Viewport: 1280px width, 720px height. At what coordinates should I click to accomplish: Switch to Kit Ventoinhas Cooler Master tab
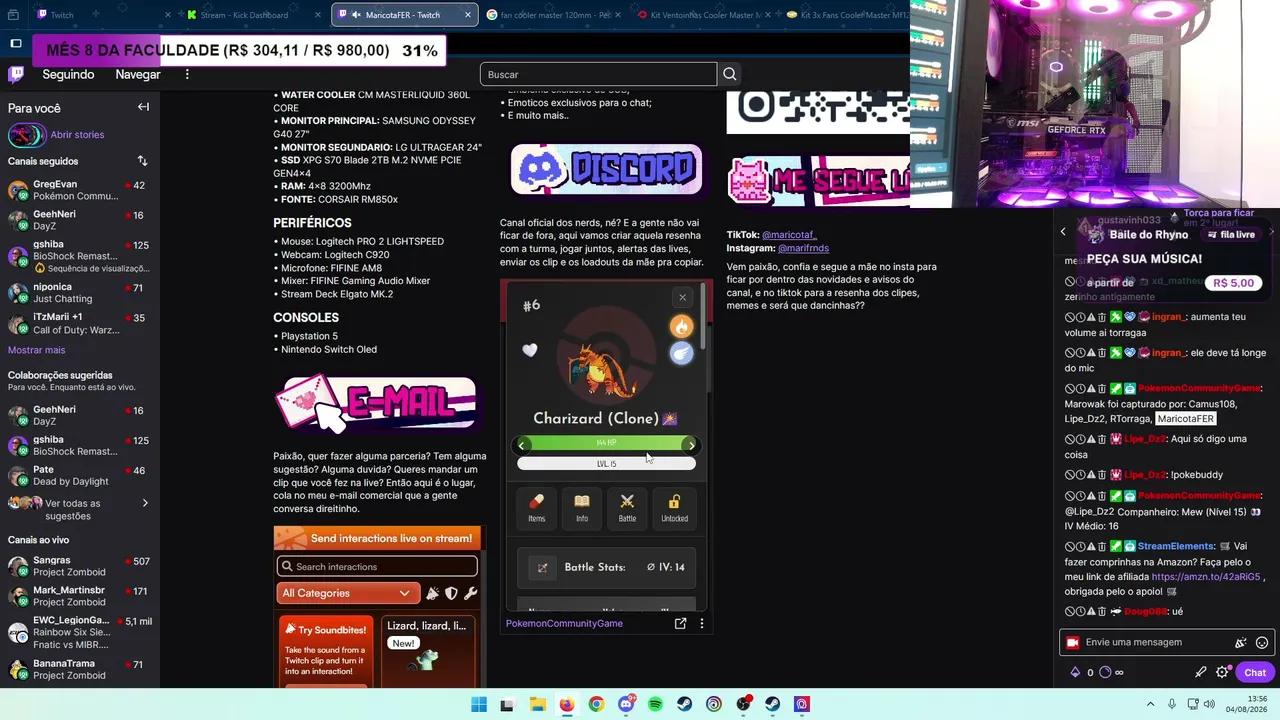pos(704,15)
